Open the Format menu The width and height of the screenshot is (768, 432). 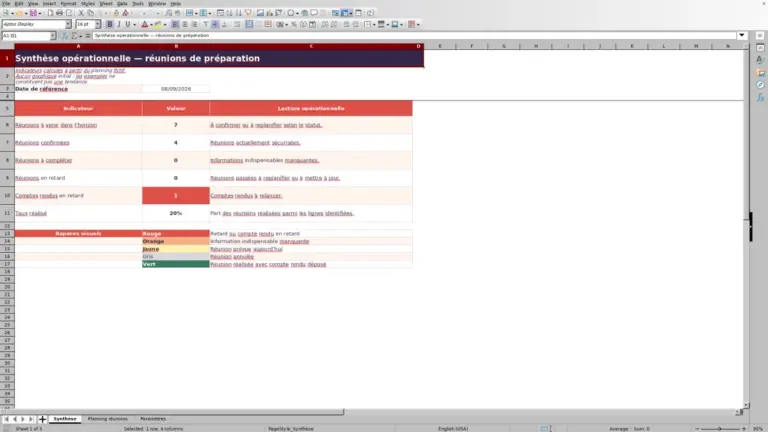pyautogui.click(x=68, y=3)
